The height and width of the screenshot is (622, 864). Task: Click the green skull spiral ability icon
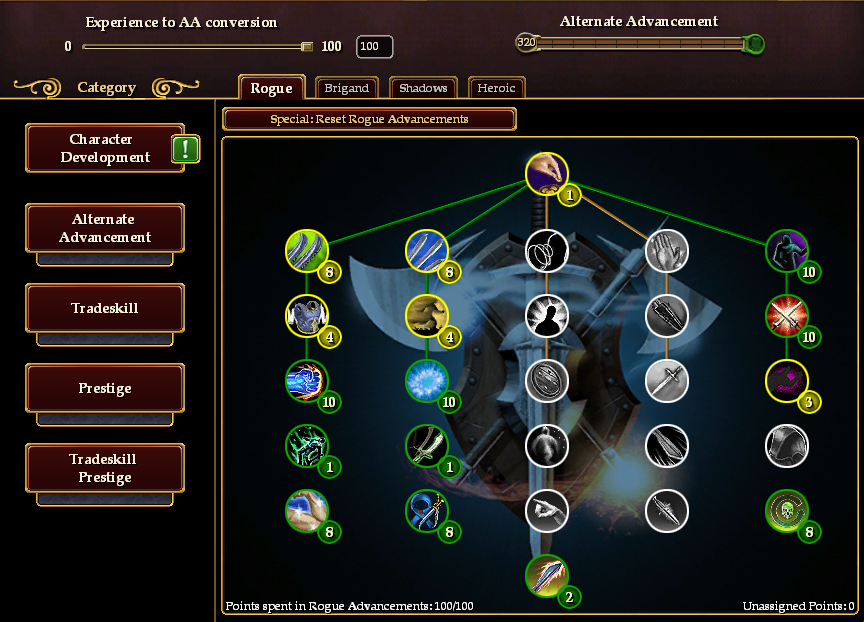(787, 511)
